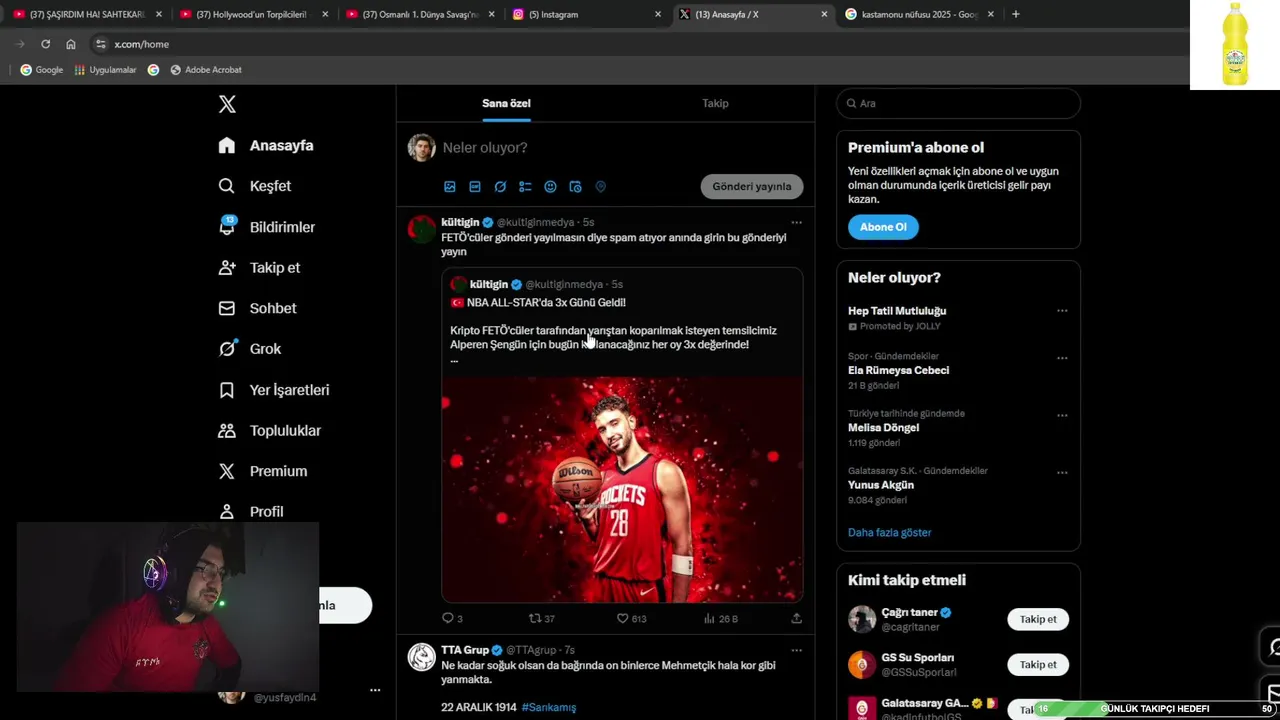Follow GS Su Sporları with Takip et
The height and width of the screenshot is (720, 1280).
[1038, 665]
